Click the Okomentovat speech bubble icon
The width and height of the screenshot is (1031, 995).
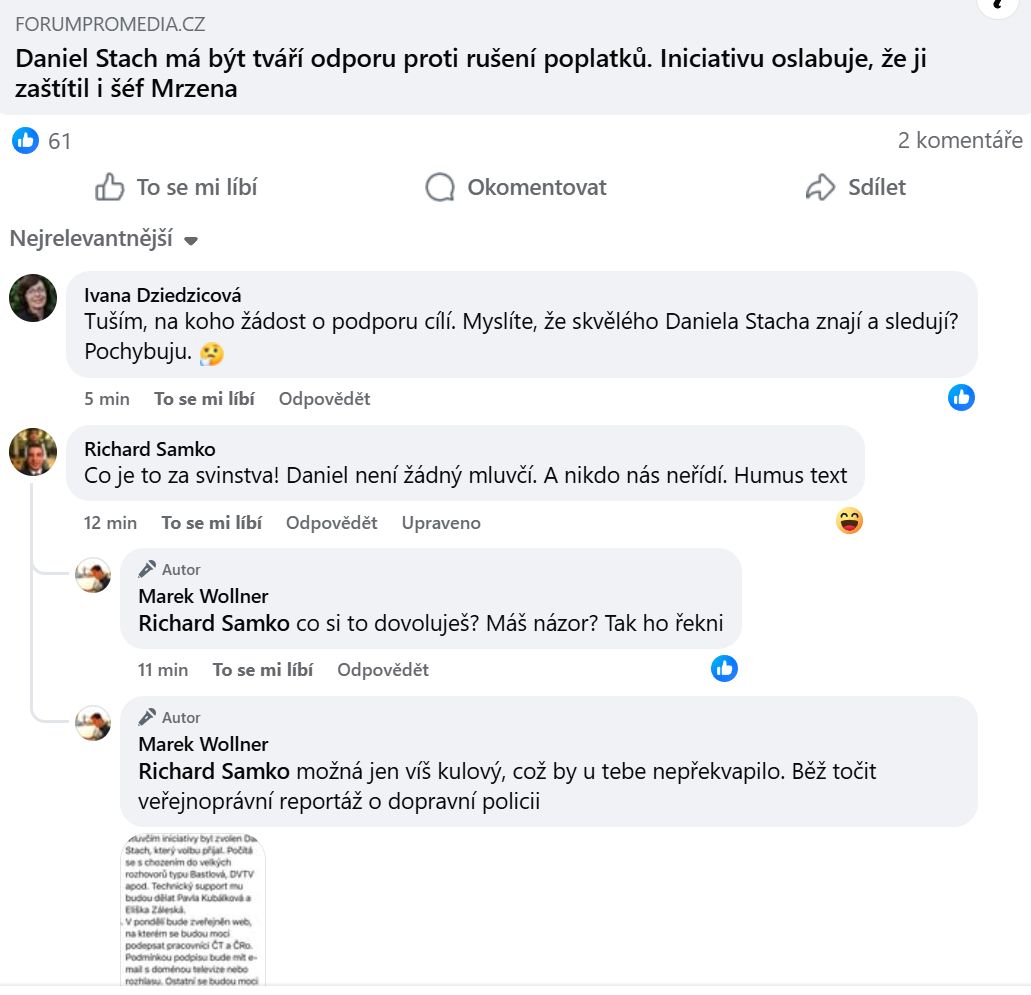click(440, 187)
